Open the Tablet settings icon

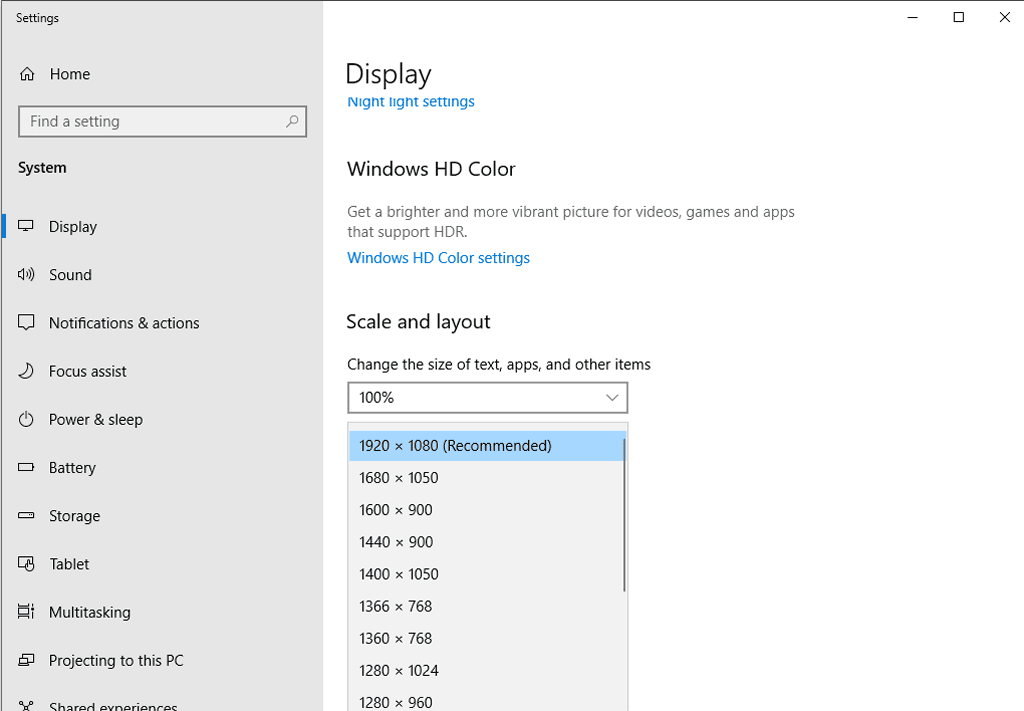pos(26,563)
